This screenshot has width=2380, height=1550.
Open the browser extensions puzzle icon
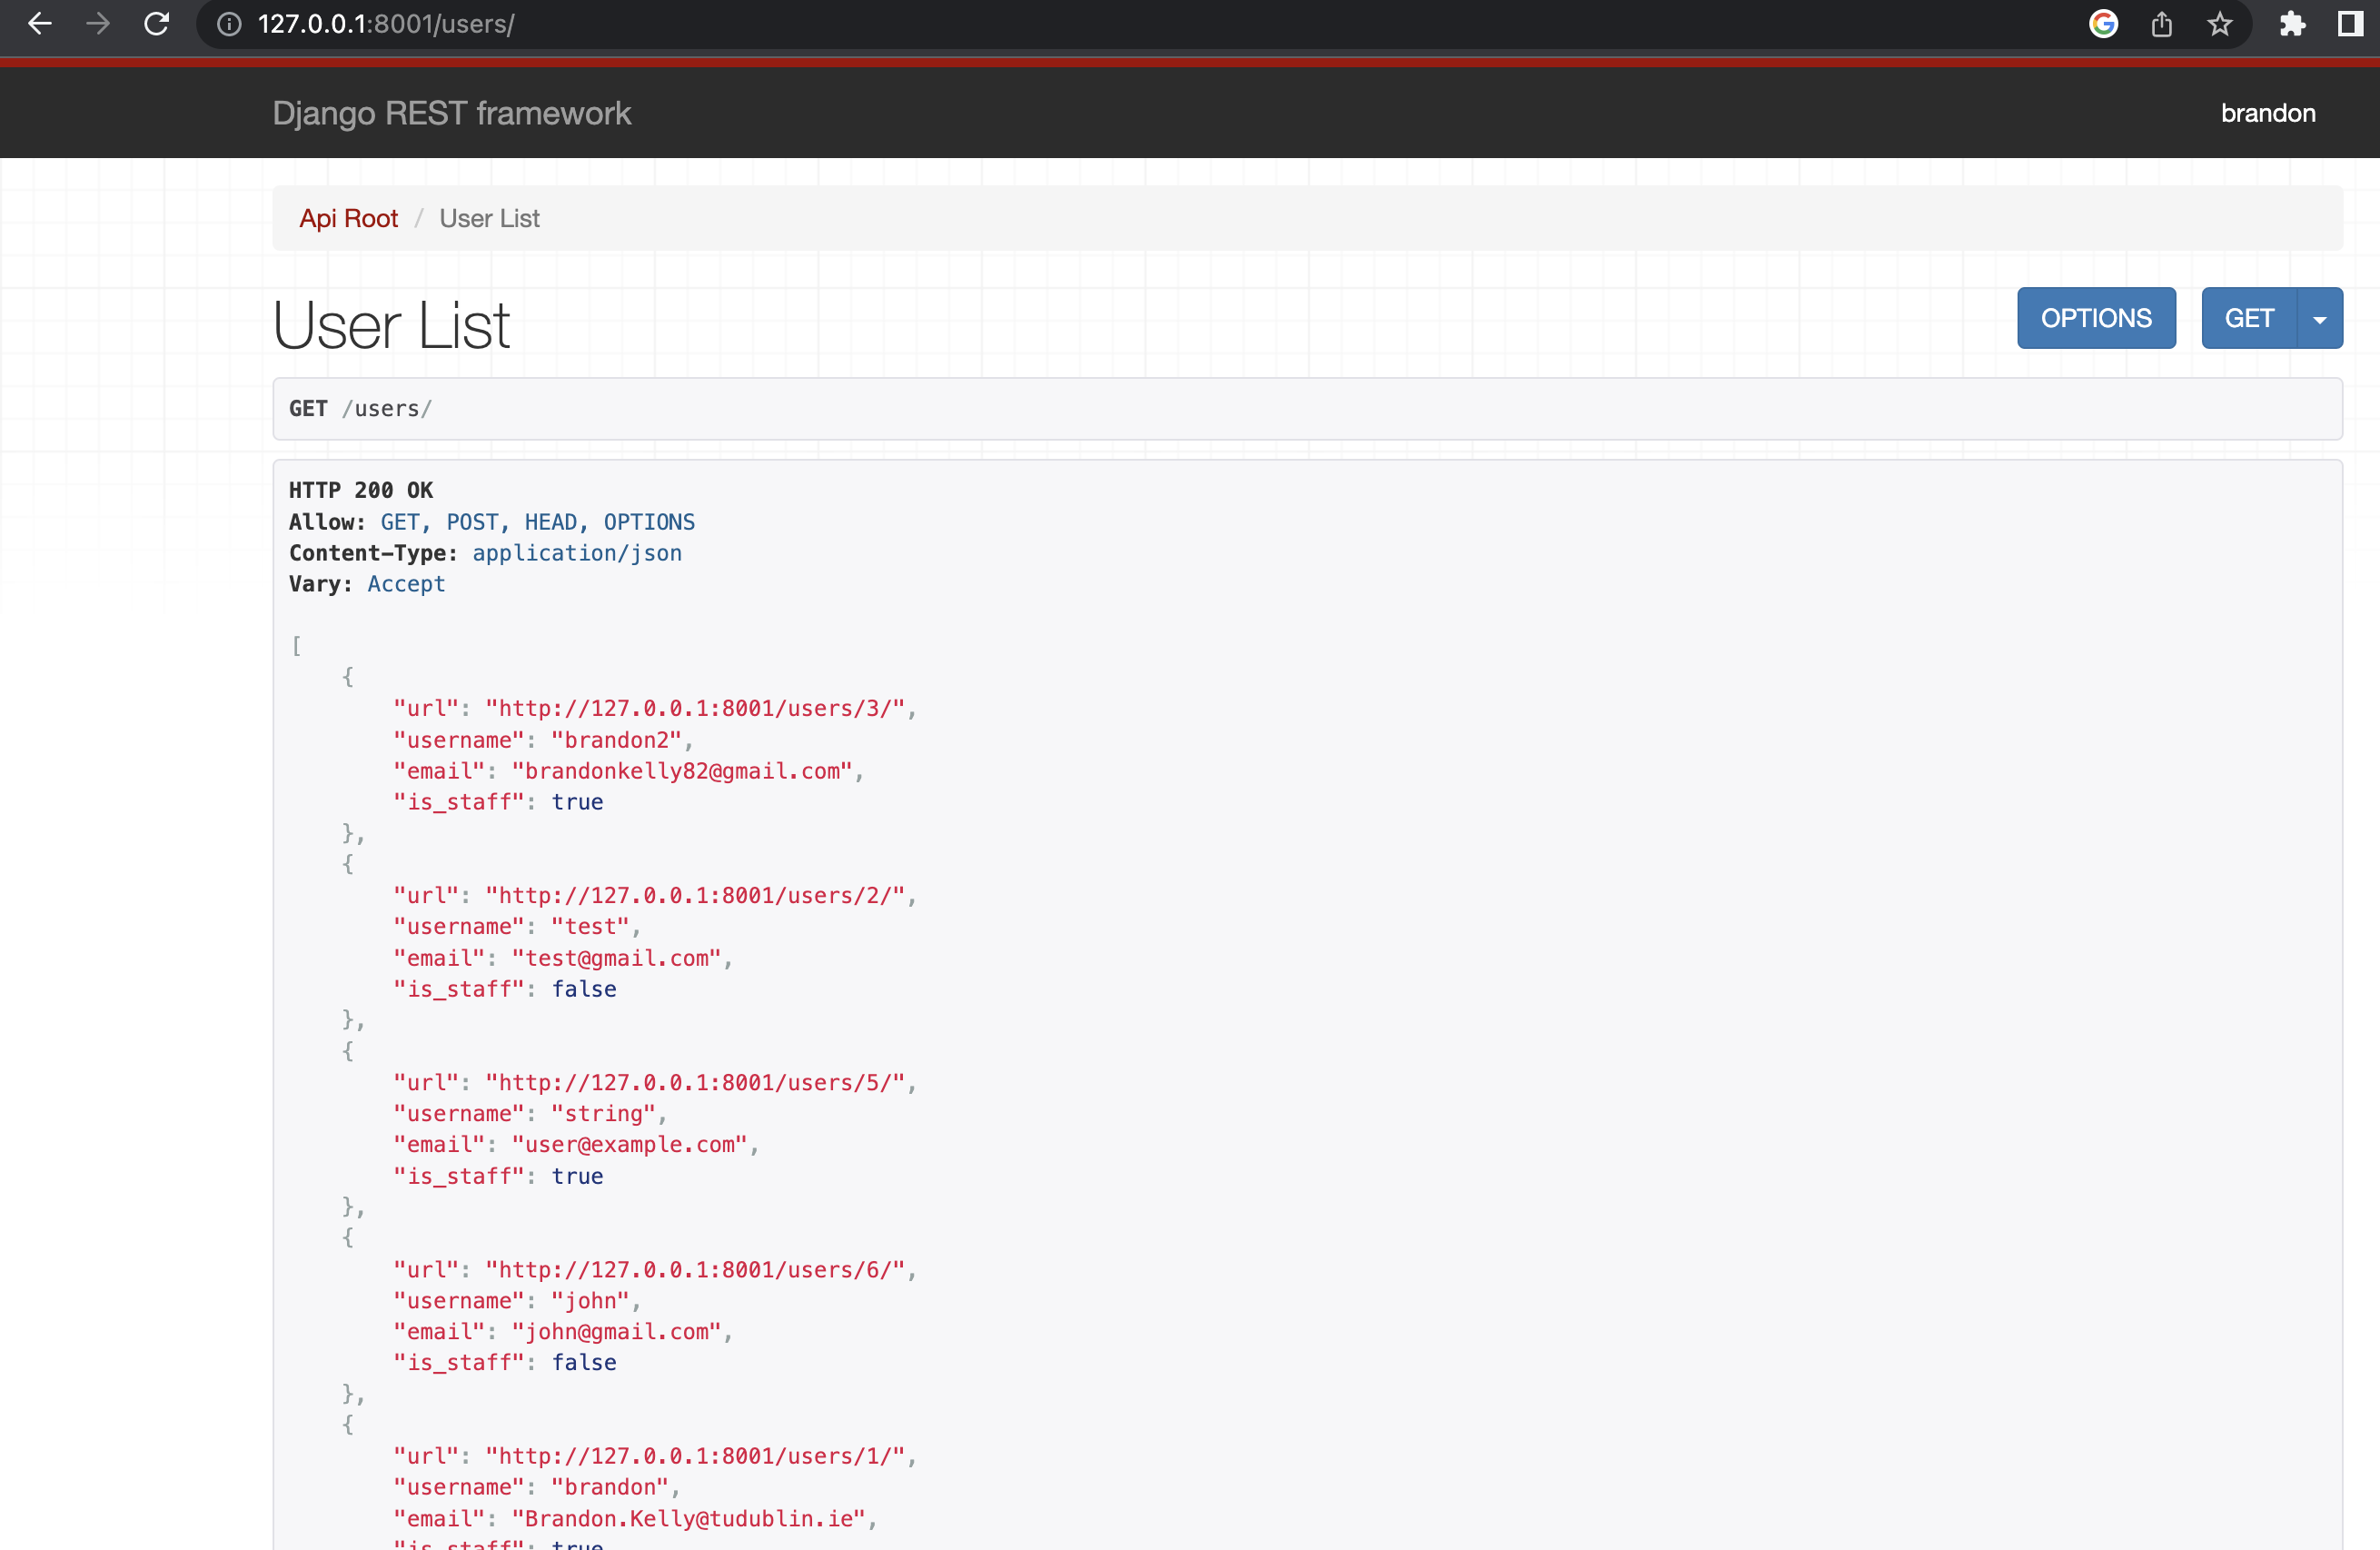click(2294, 24)
